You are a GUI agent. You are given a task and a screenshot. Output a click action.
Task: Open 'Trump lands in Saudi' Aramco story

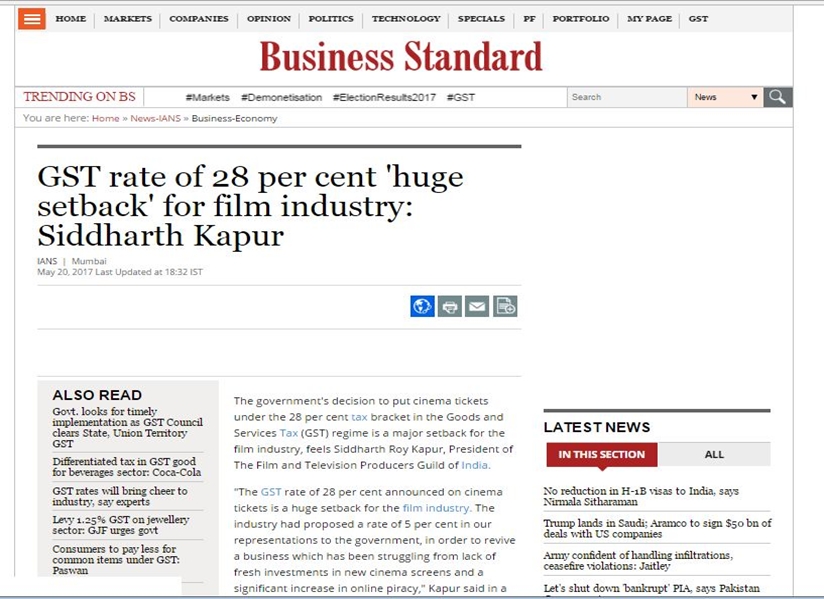657,528
